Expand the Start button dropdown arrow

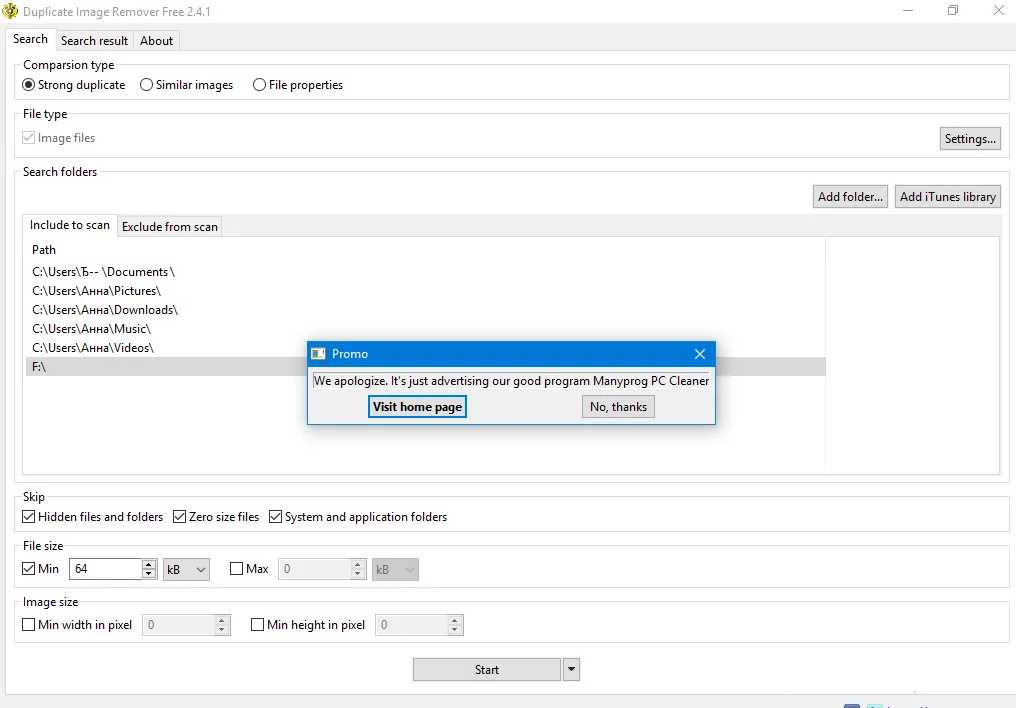[x=571, y=670]
